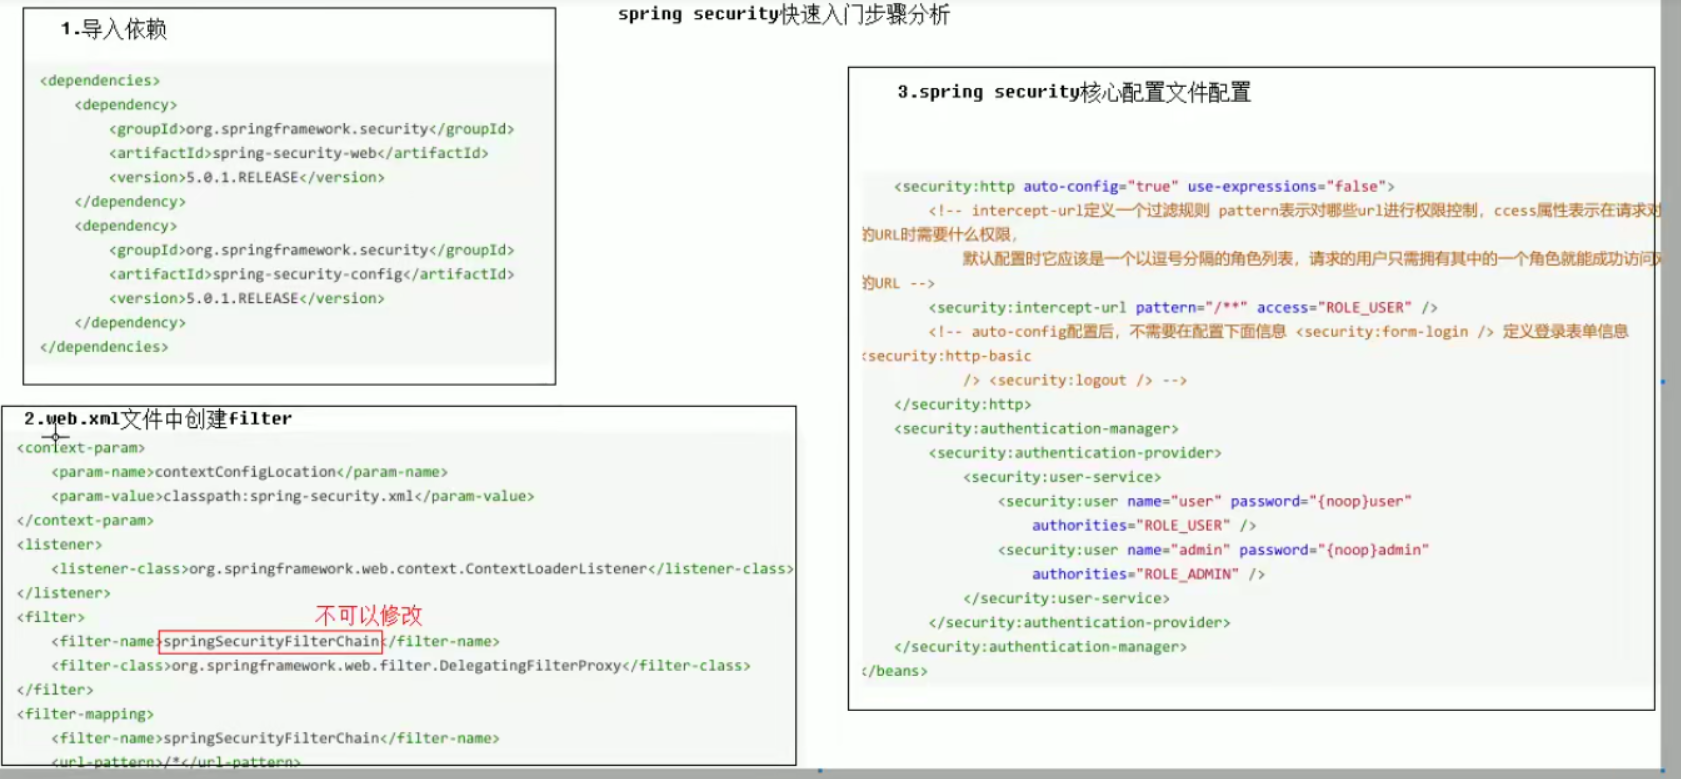The image size is (1681, 779).
Task: Click the comment starting "auto-config配置后"
Action: pyautogui.click(x=1278, y=331)
